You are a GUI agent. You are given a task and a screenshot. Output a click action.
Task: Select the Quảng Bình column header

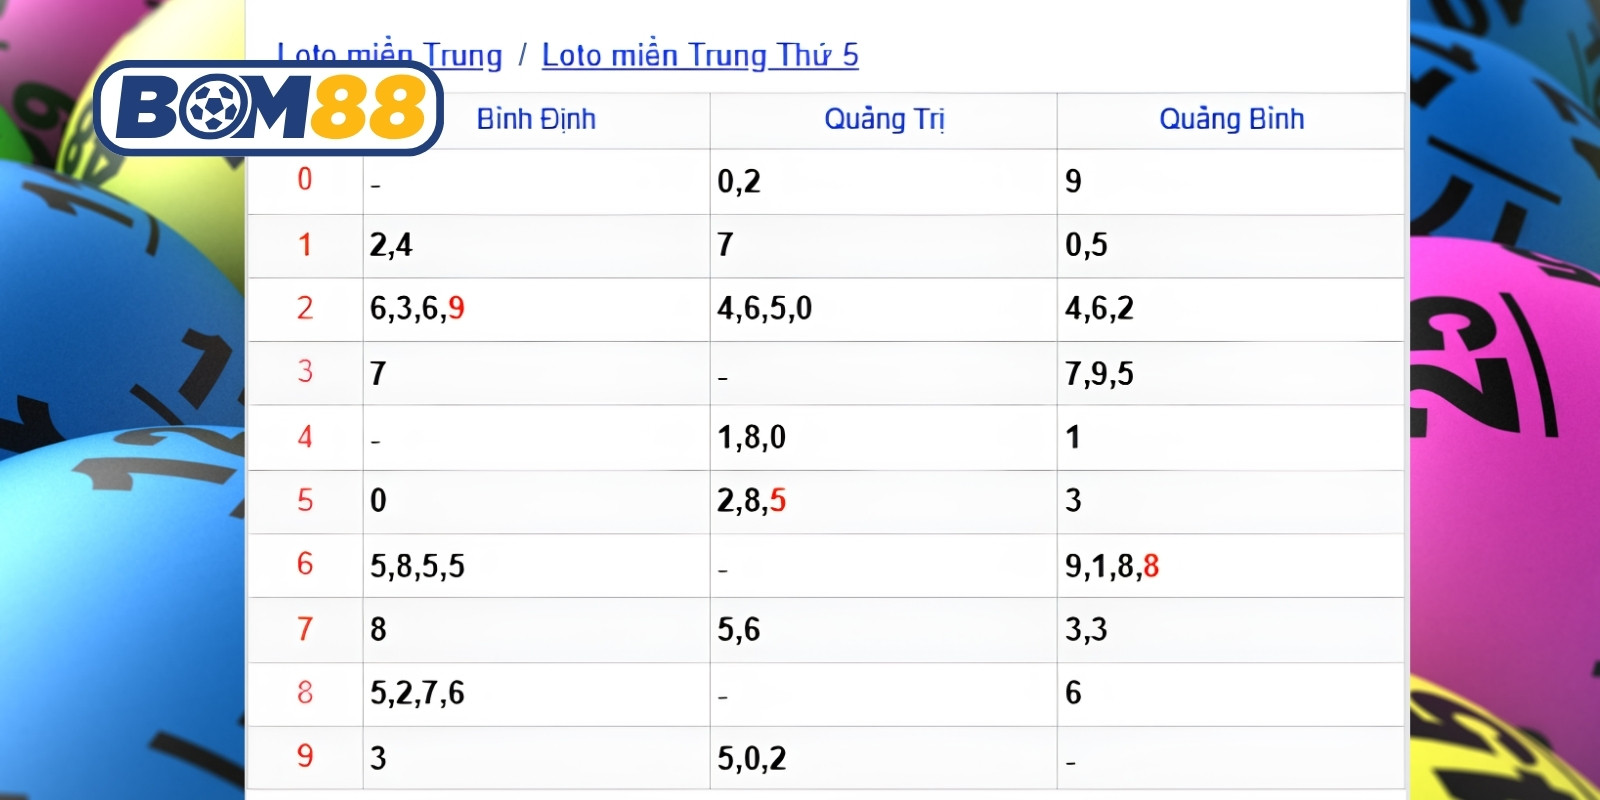point(1232,119)
